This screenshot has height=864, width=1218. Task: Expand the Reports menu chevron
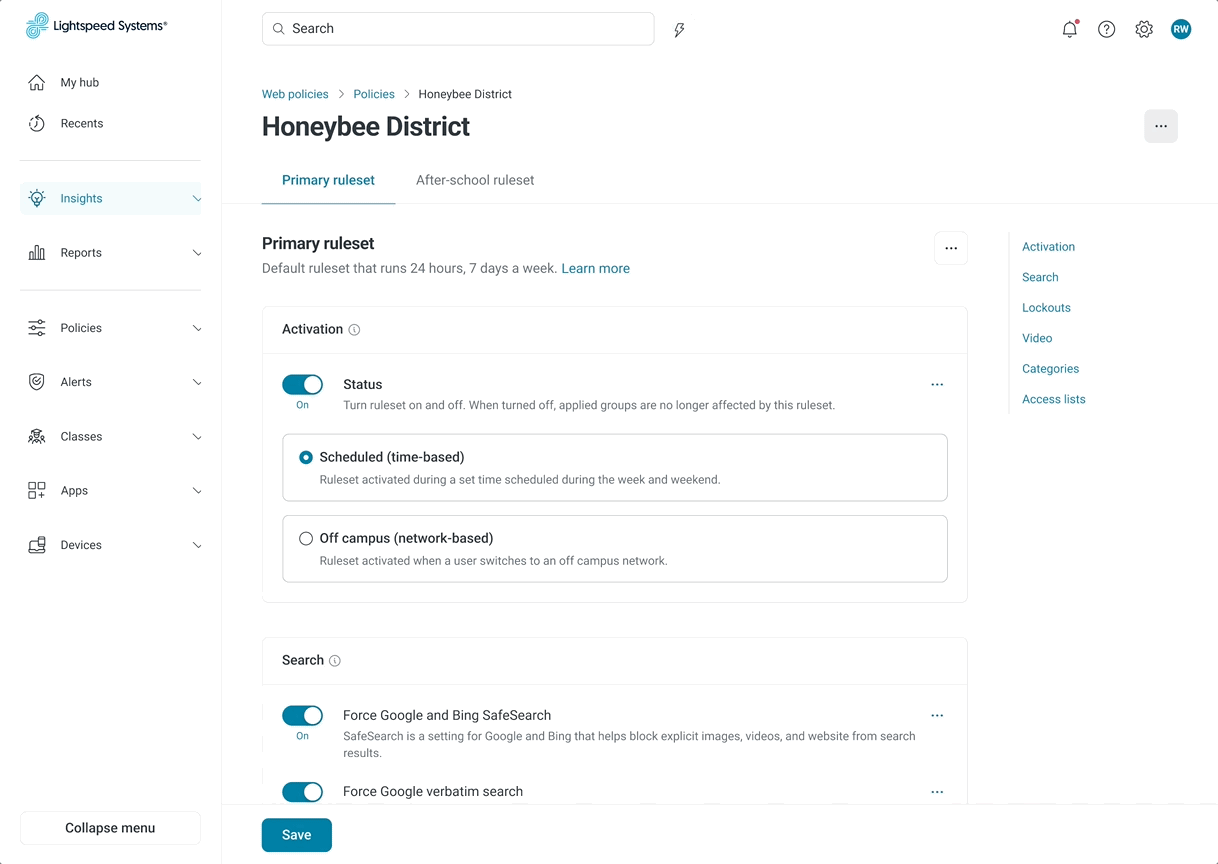tap(197, 253)
